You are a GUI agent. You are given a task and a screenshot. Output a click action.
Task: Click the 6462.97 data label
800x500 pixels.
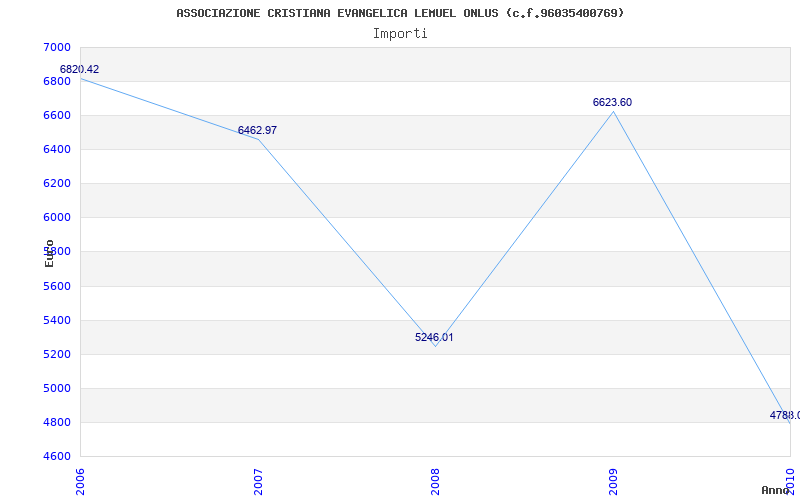pyautogui.click(x=257, y=130)
